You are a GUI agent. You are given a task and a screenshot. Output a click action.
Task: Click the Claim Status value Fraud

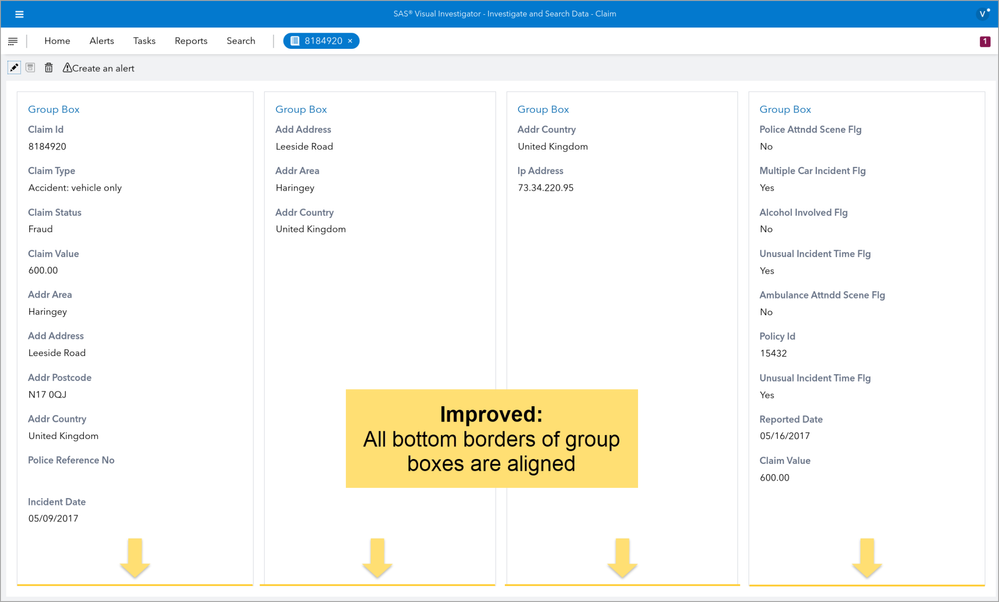tap(40, 229)
